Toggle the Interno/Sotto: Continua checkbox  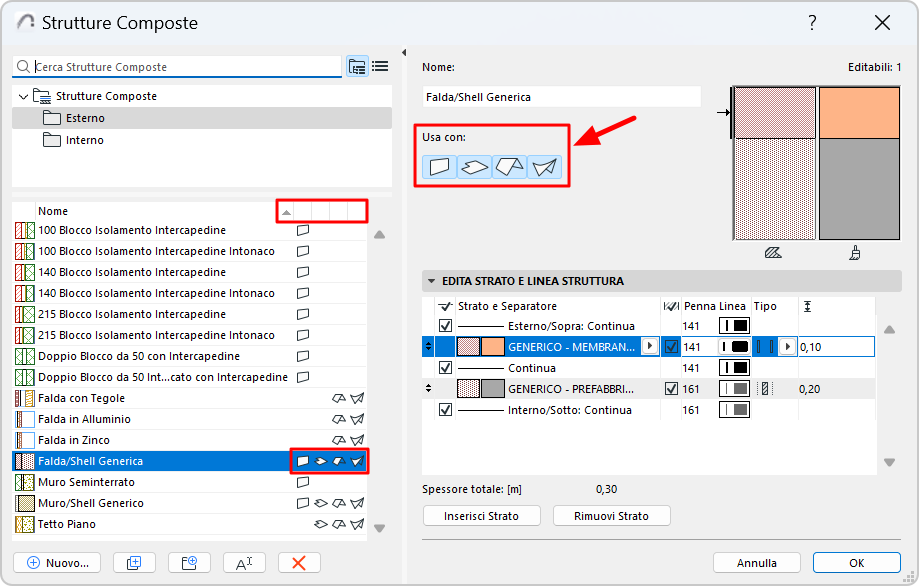[445, 410]
